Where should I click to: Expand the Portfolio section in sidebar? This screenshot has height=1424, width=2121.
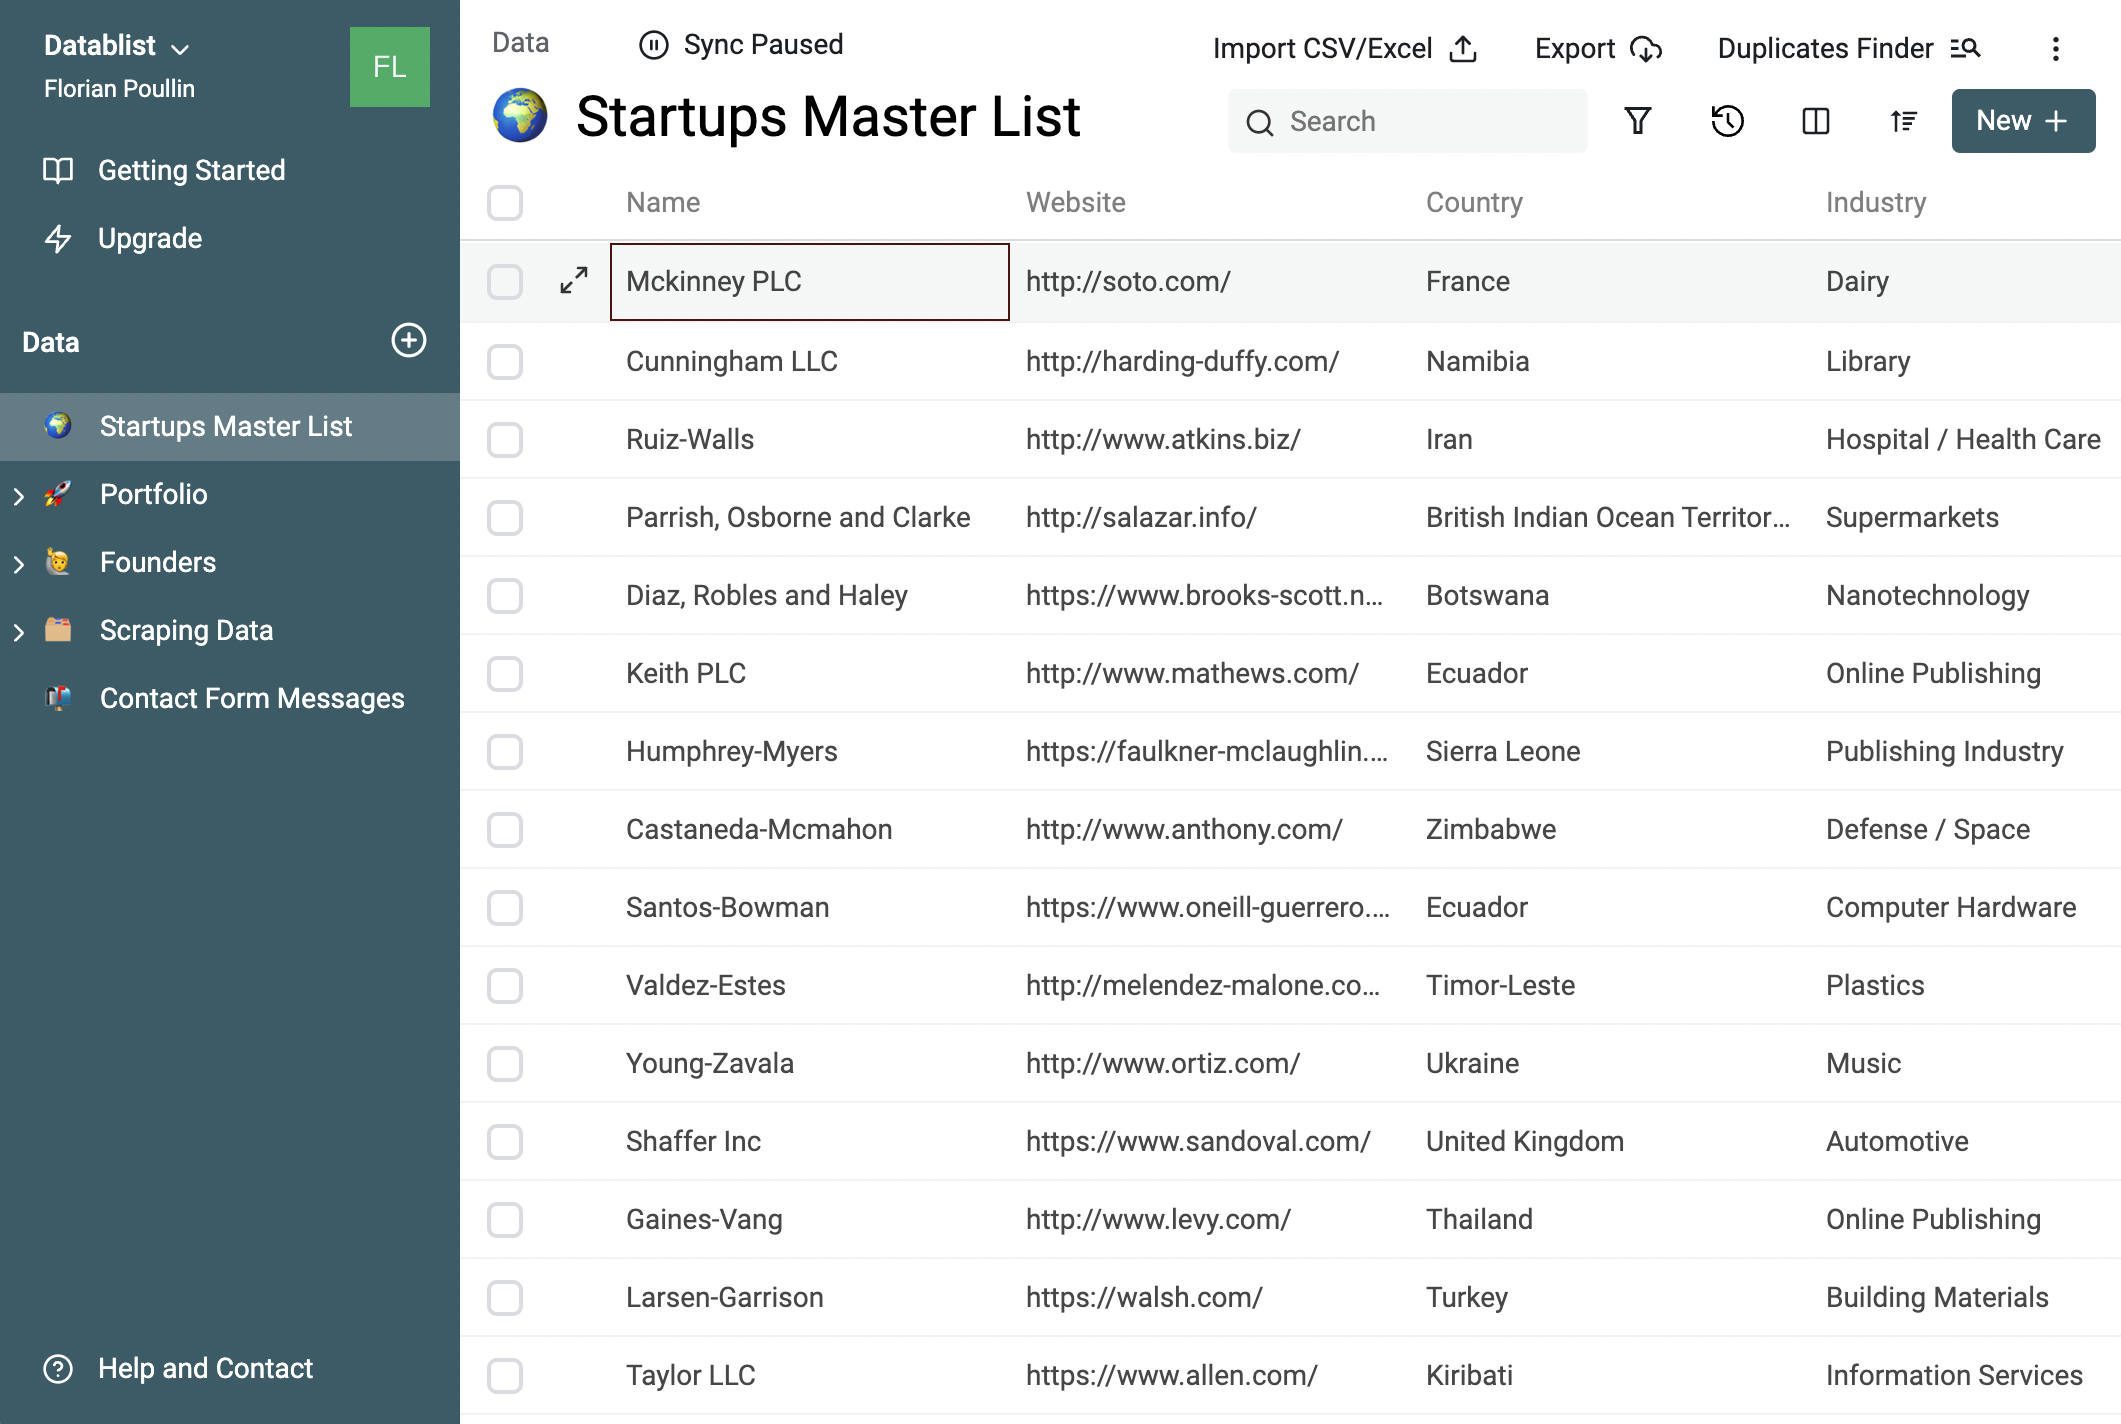click(19, 494)
